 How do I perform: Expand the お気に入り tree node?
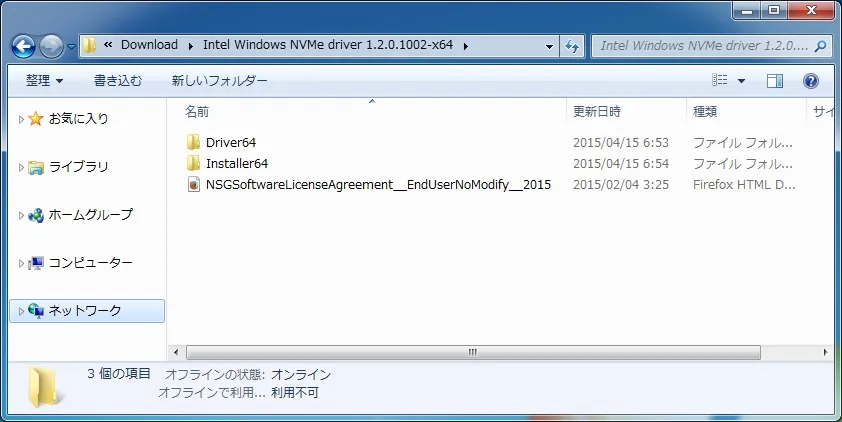(x=21, y=119)
